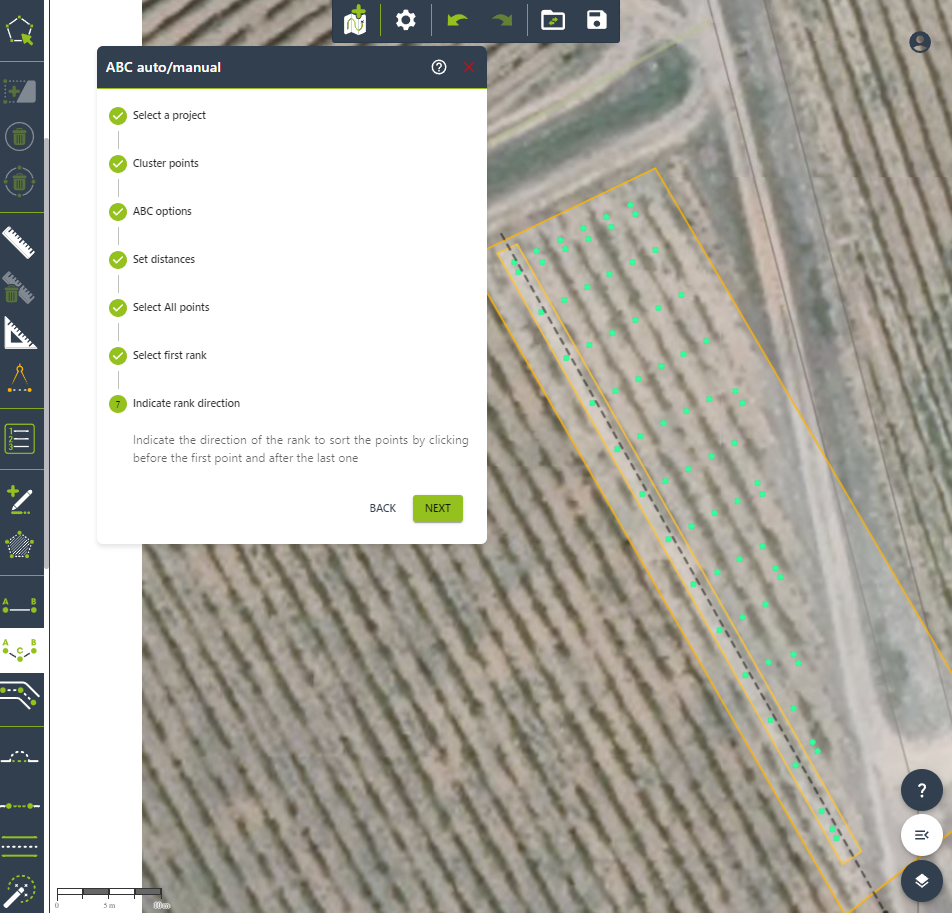This screenshot has width=952, height=913.
Task: Select the polygon selection tool
Action: point(20,30)
